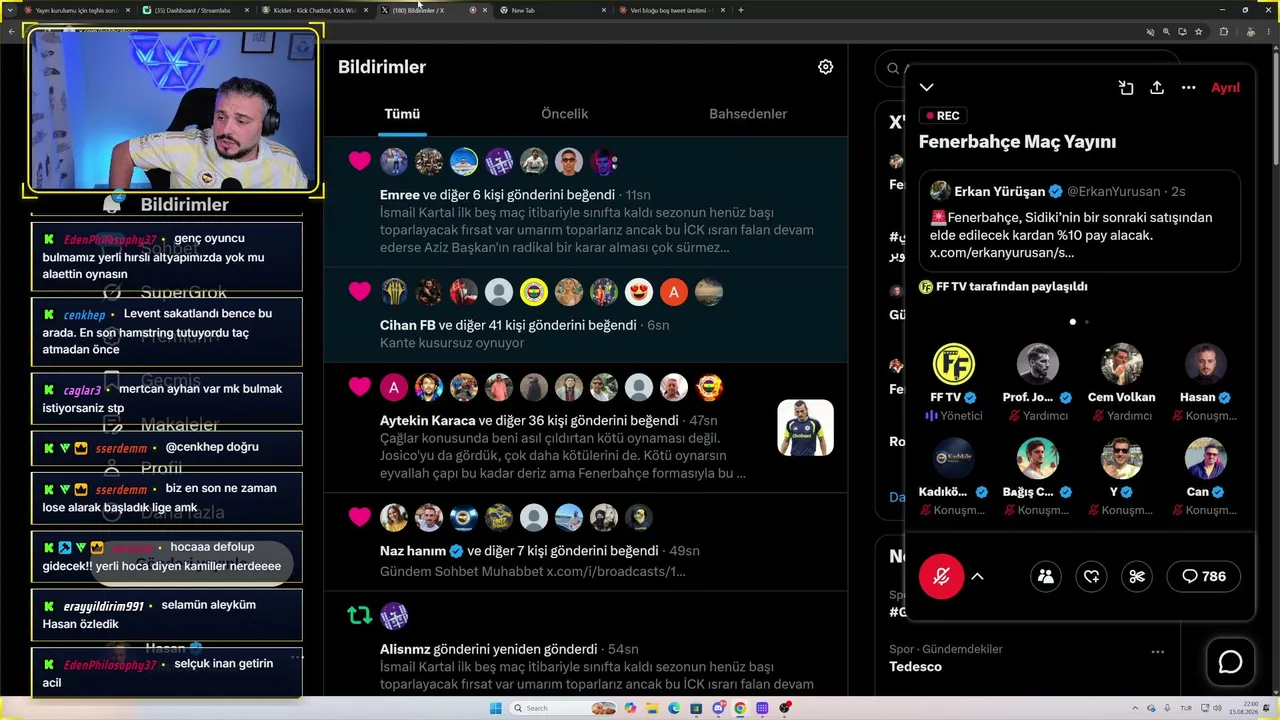Image resolution: width=1280 pixels, height=720 pixels.
Task: Open Alisnmz's avatar on the repost notification
Action: [394, 616]
